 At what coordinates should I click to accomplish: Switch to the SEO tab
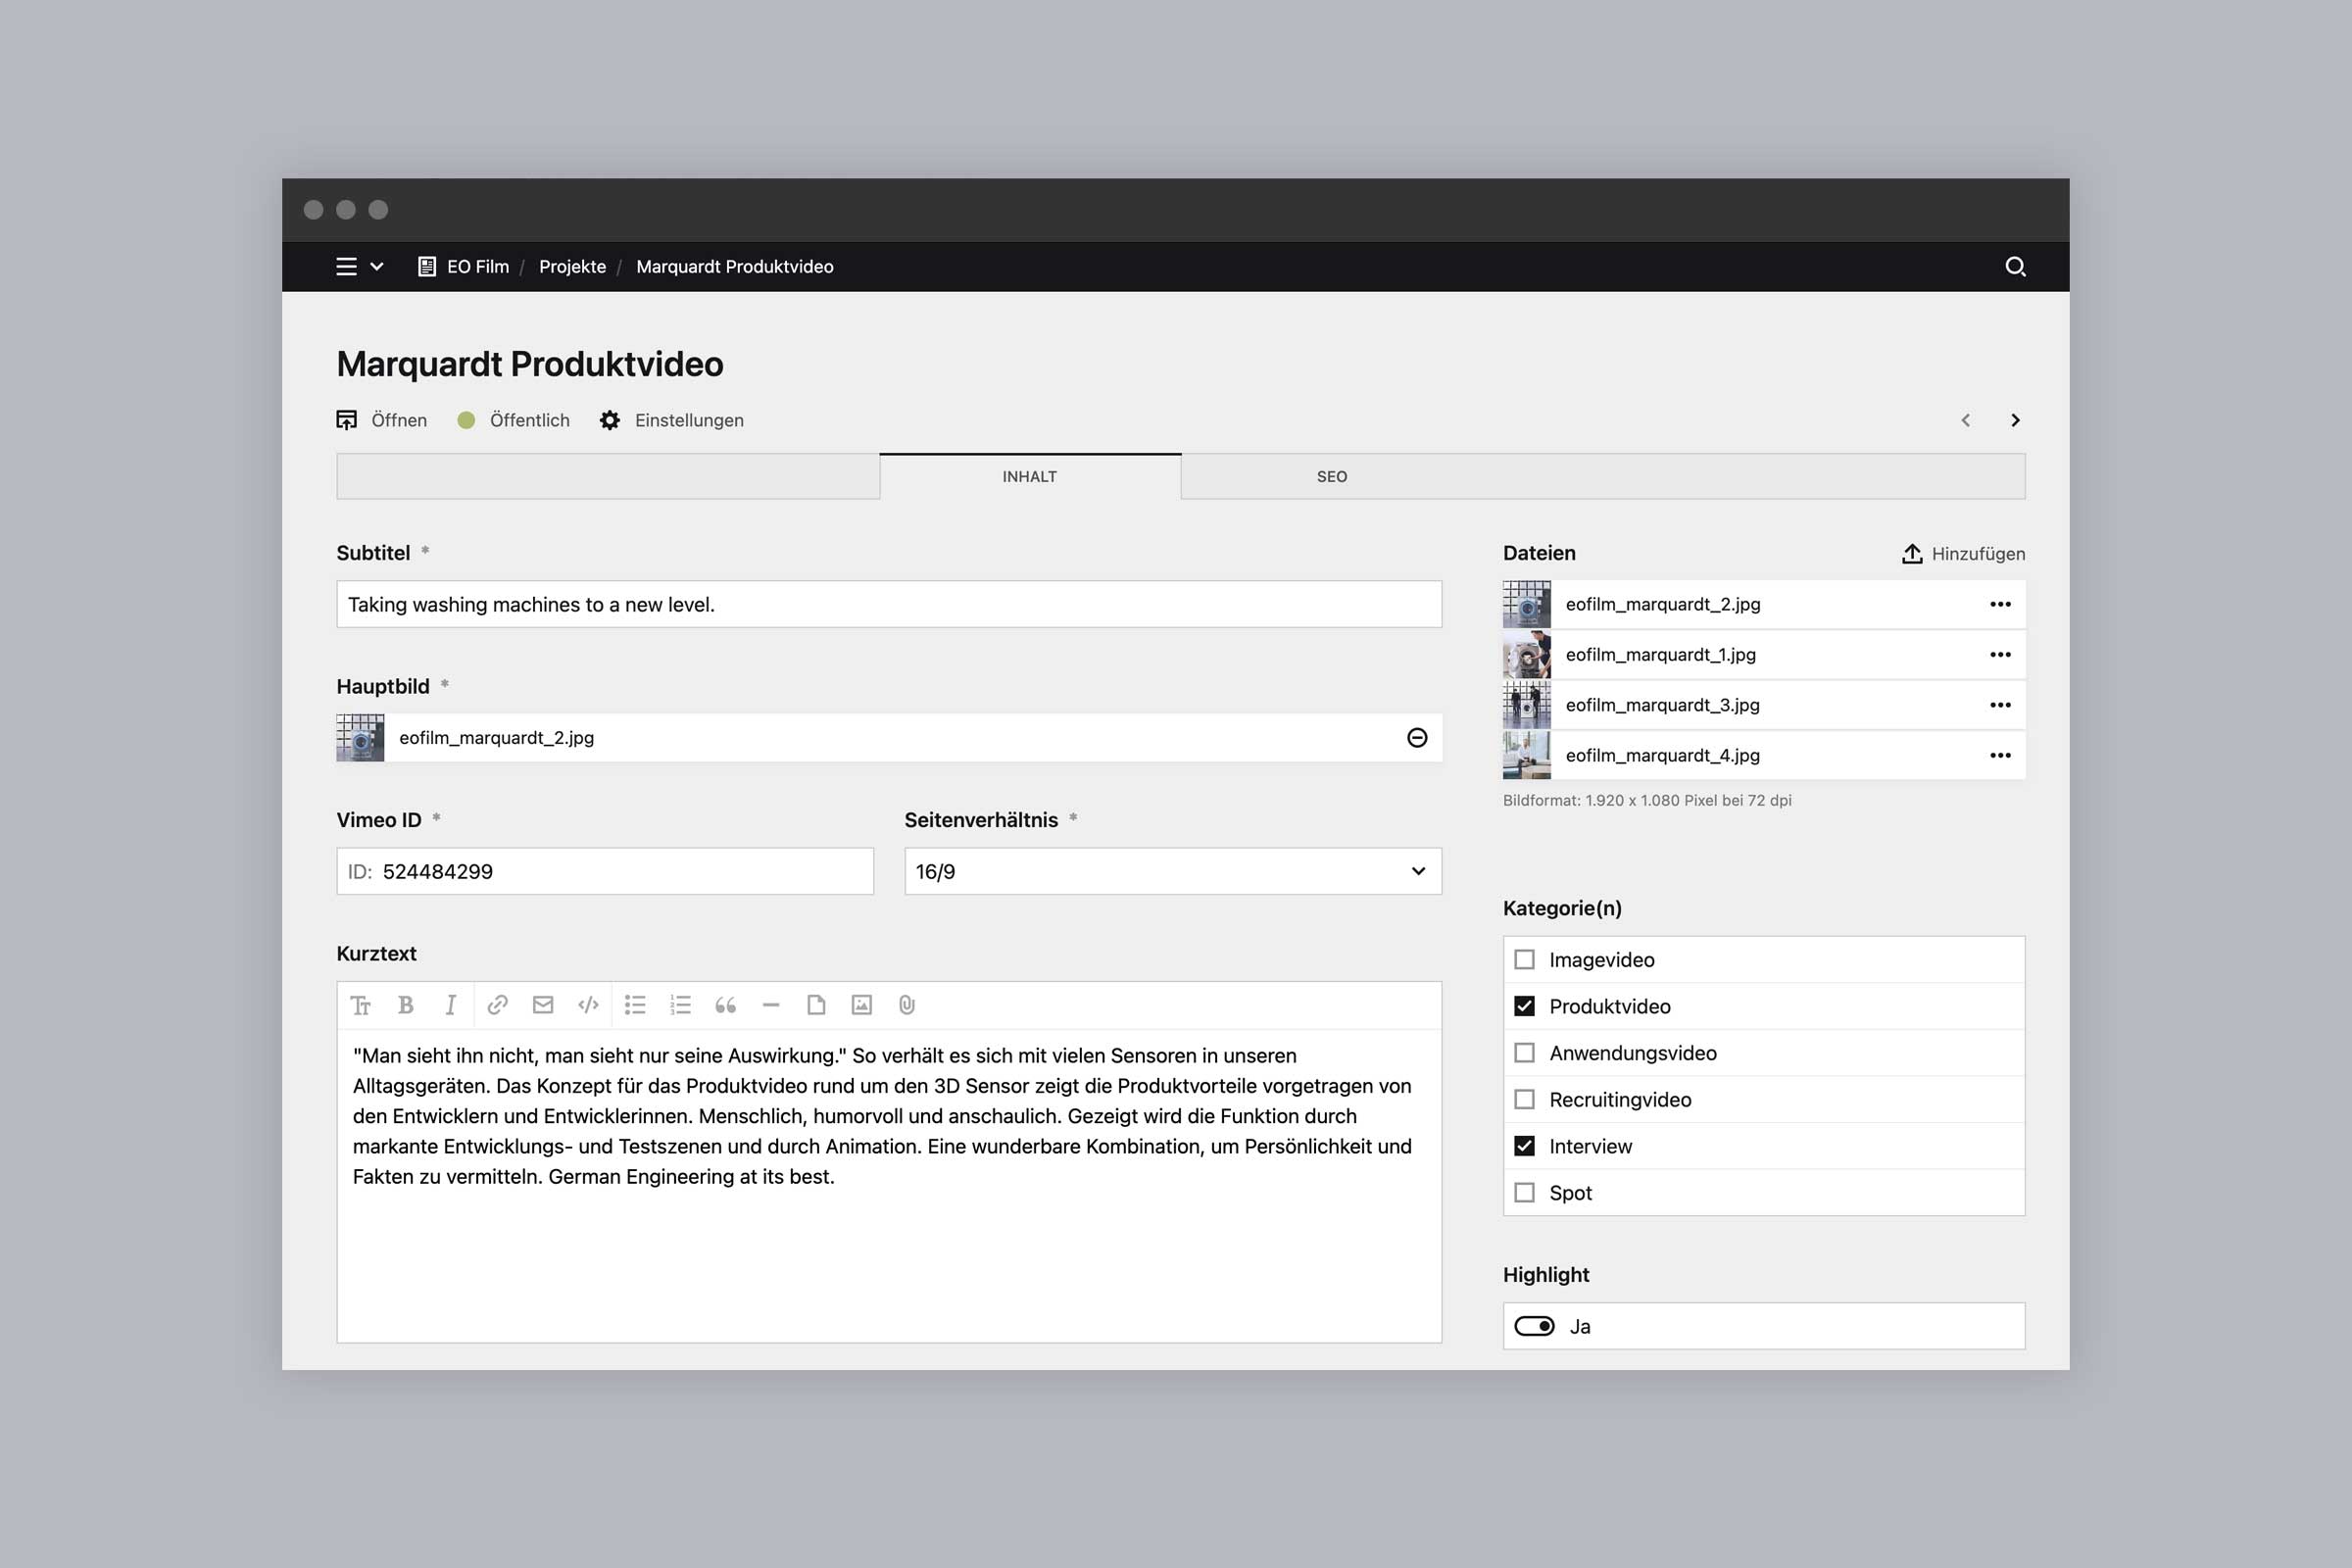(1331, 477)
